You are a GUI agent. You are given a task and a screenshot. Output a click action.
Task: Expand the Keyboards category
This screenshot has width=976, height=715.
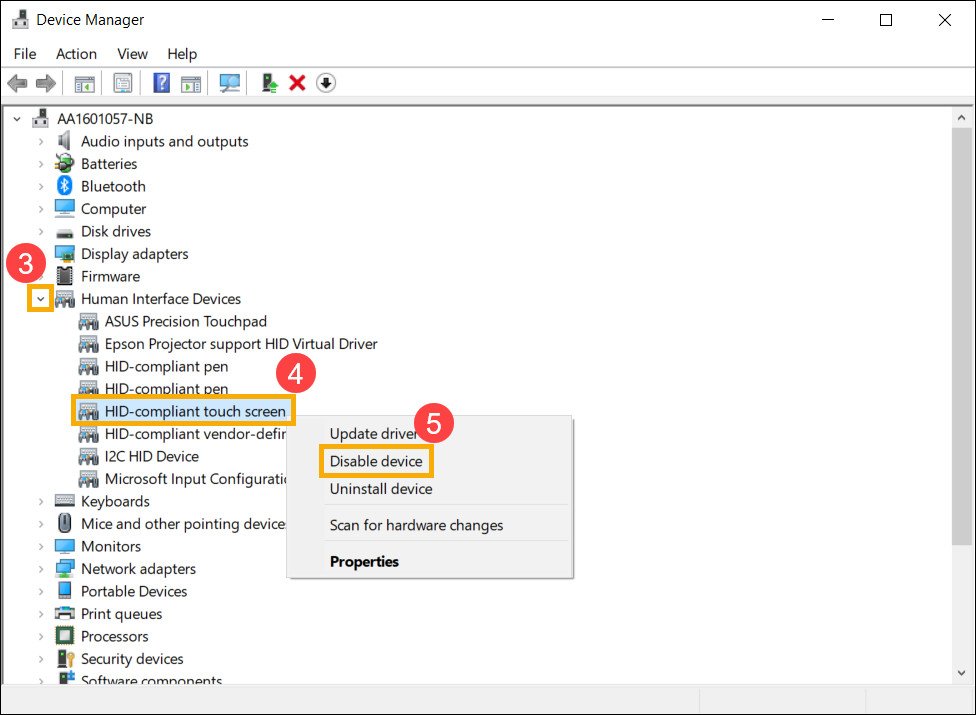coord(41,501)
